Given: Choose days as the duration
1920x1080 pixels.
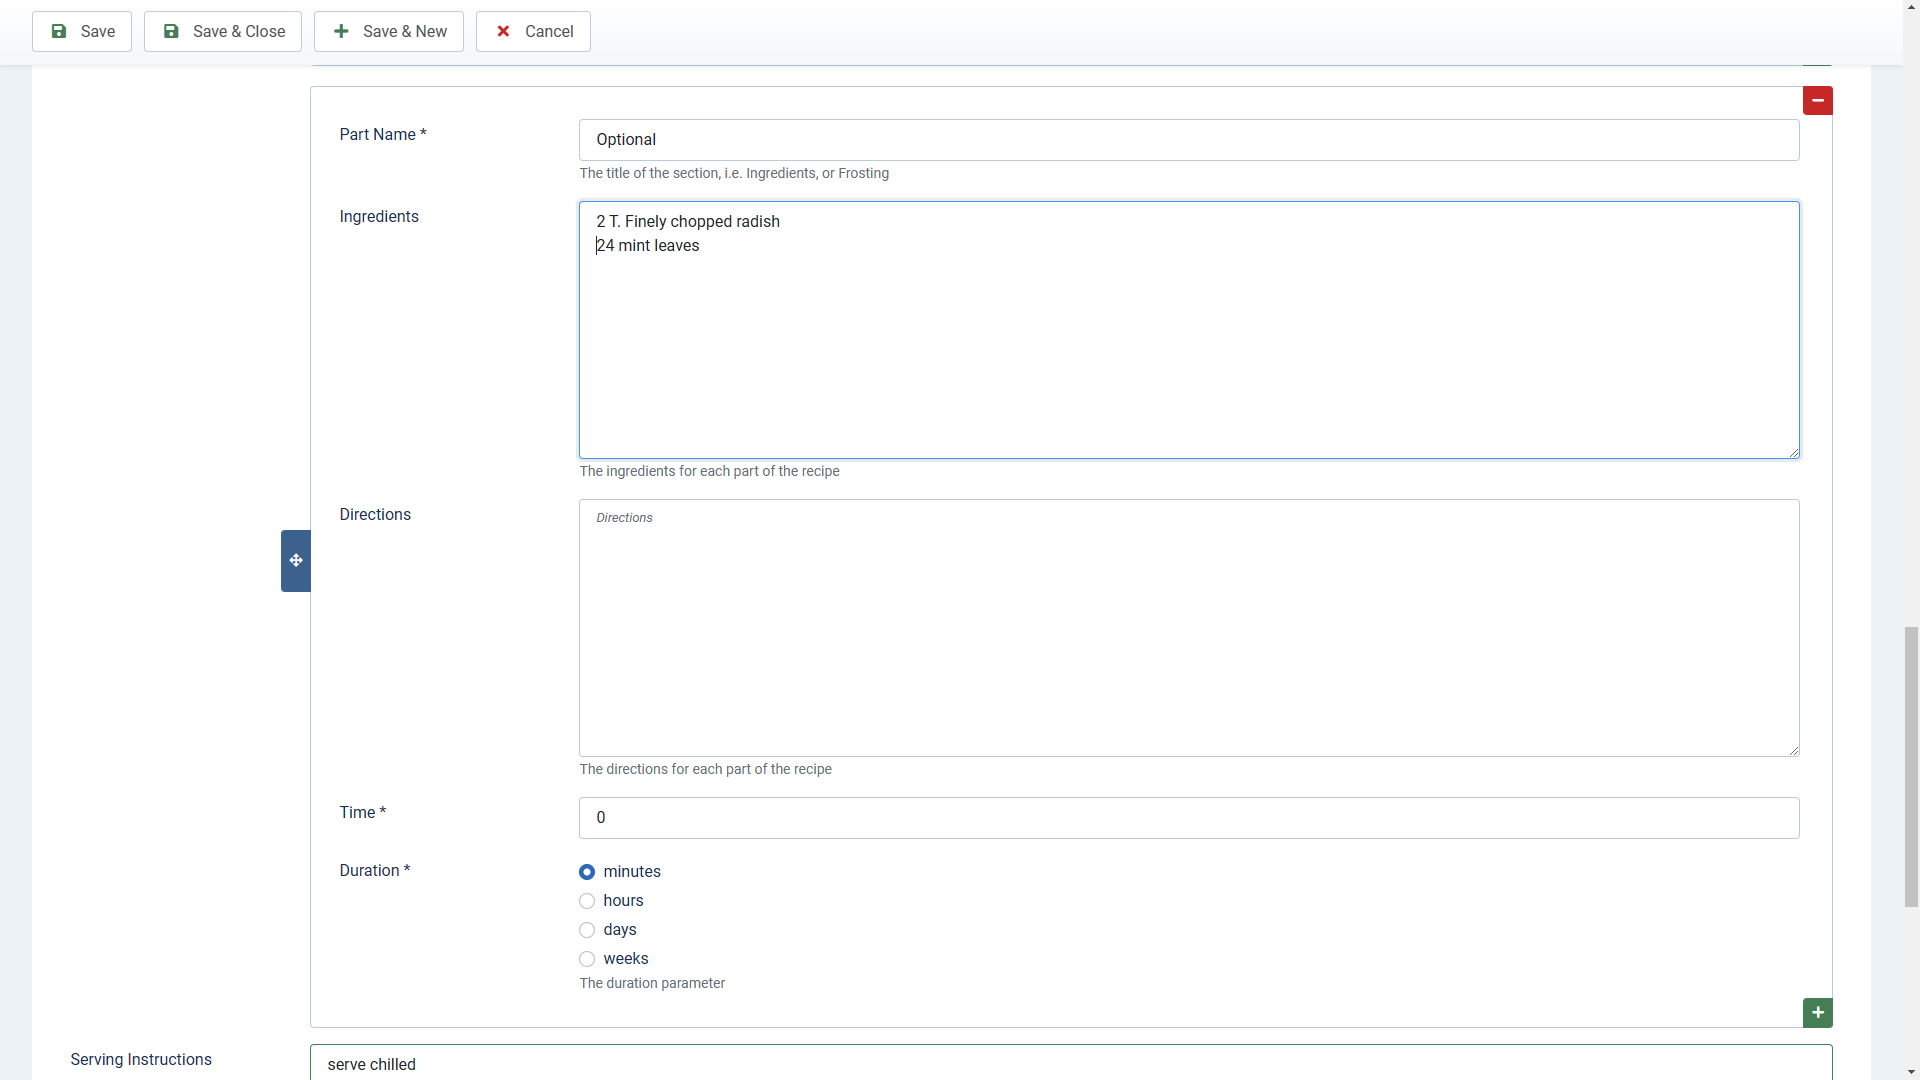Looking at the screenshot, I should tap(587, 930).
